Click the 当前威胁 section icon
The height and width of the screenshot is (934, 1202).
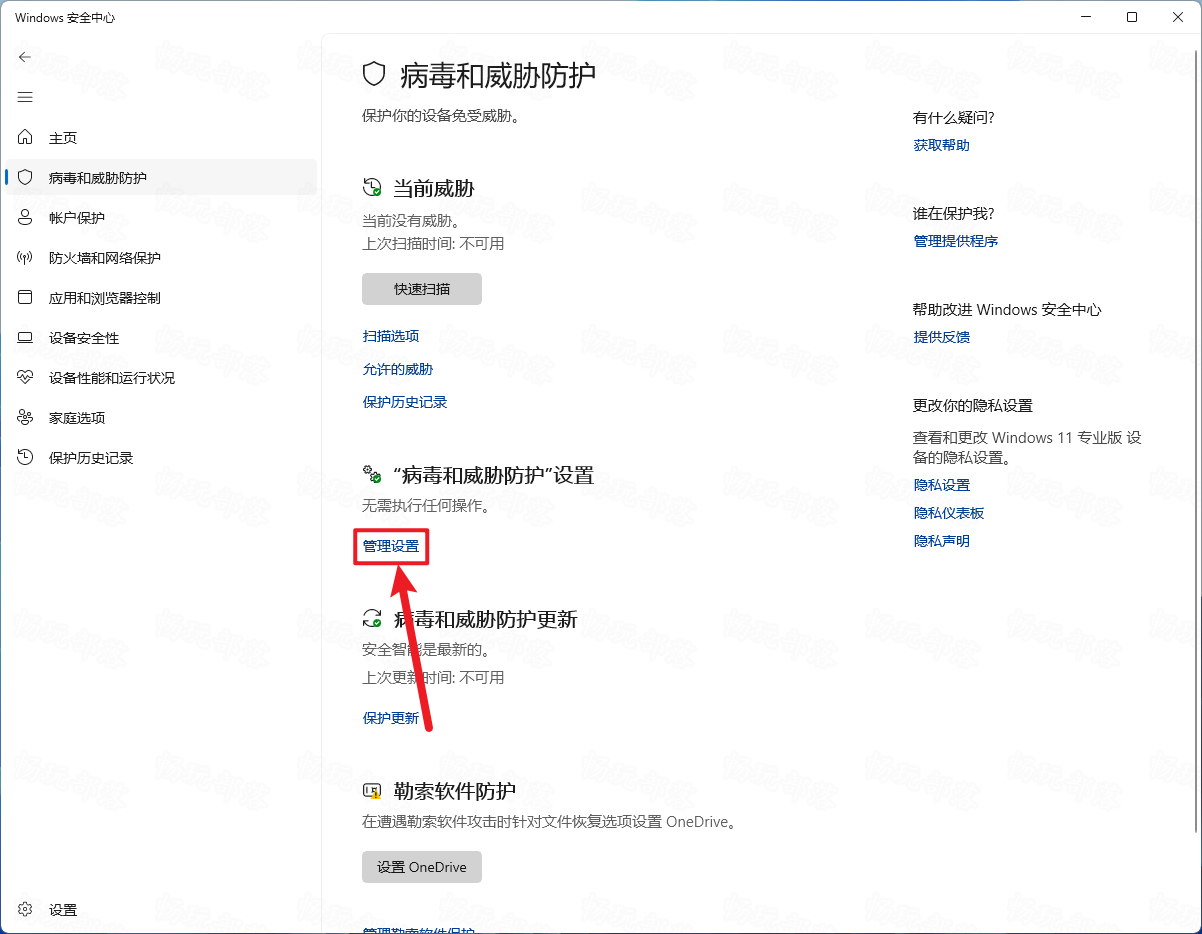click(x=372, y=188)
